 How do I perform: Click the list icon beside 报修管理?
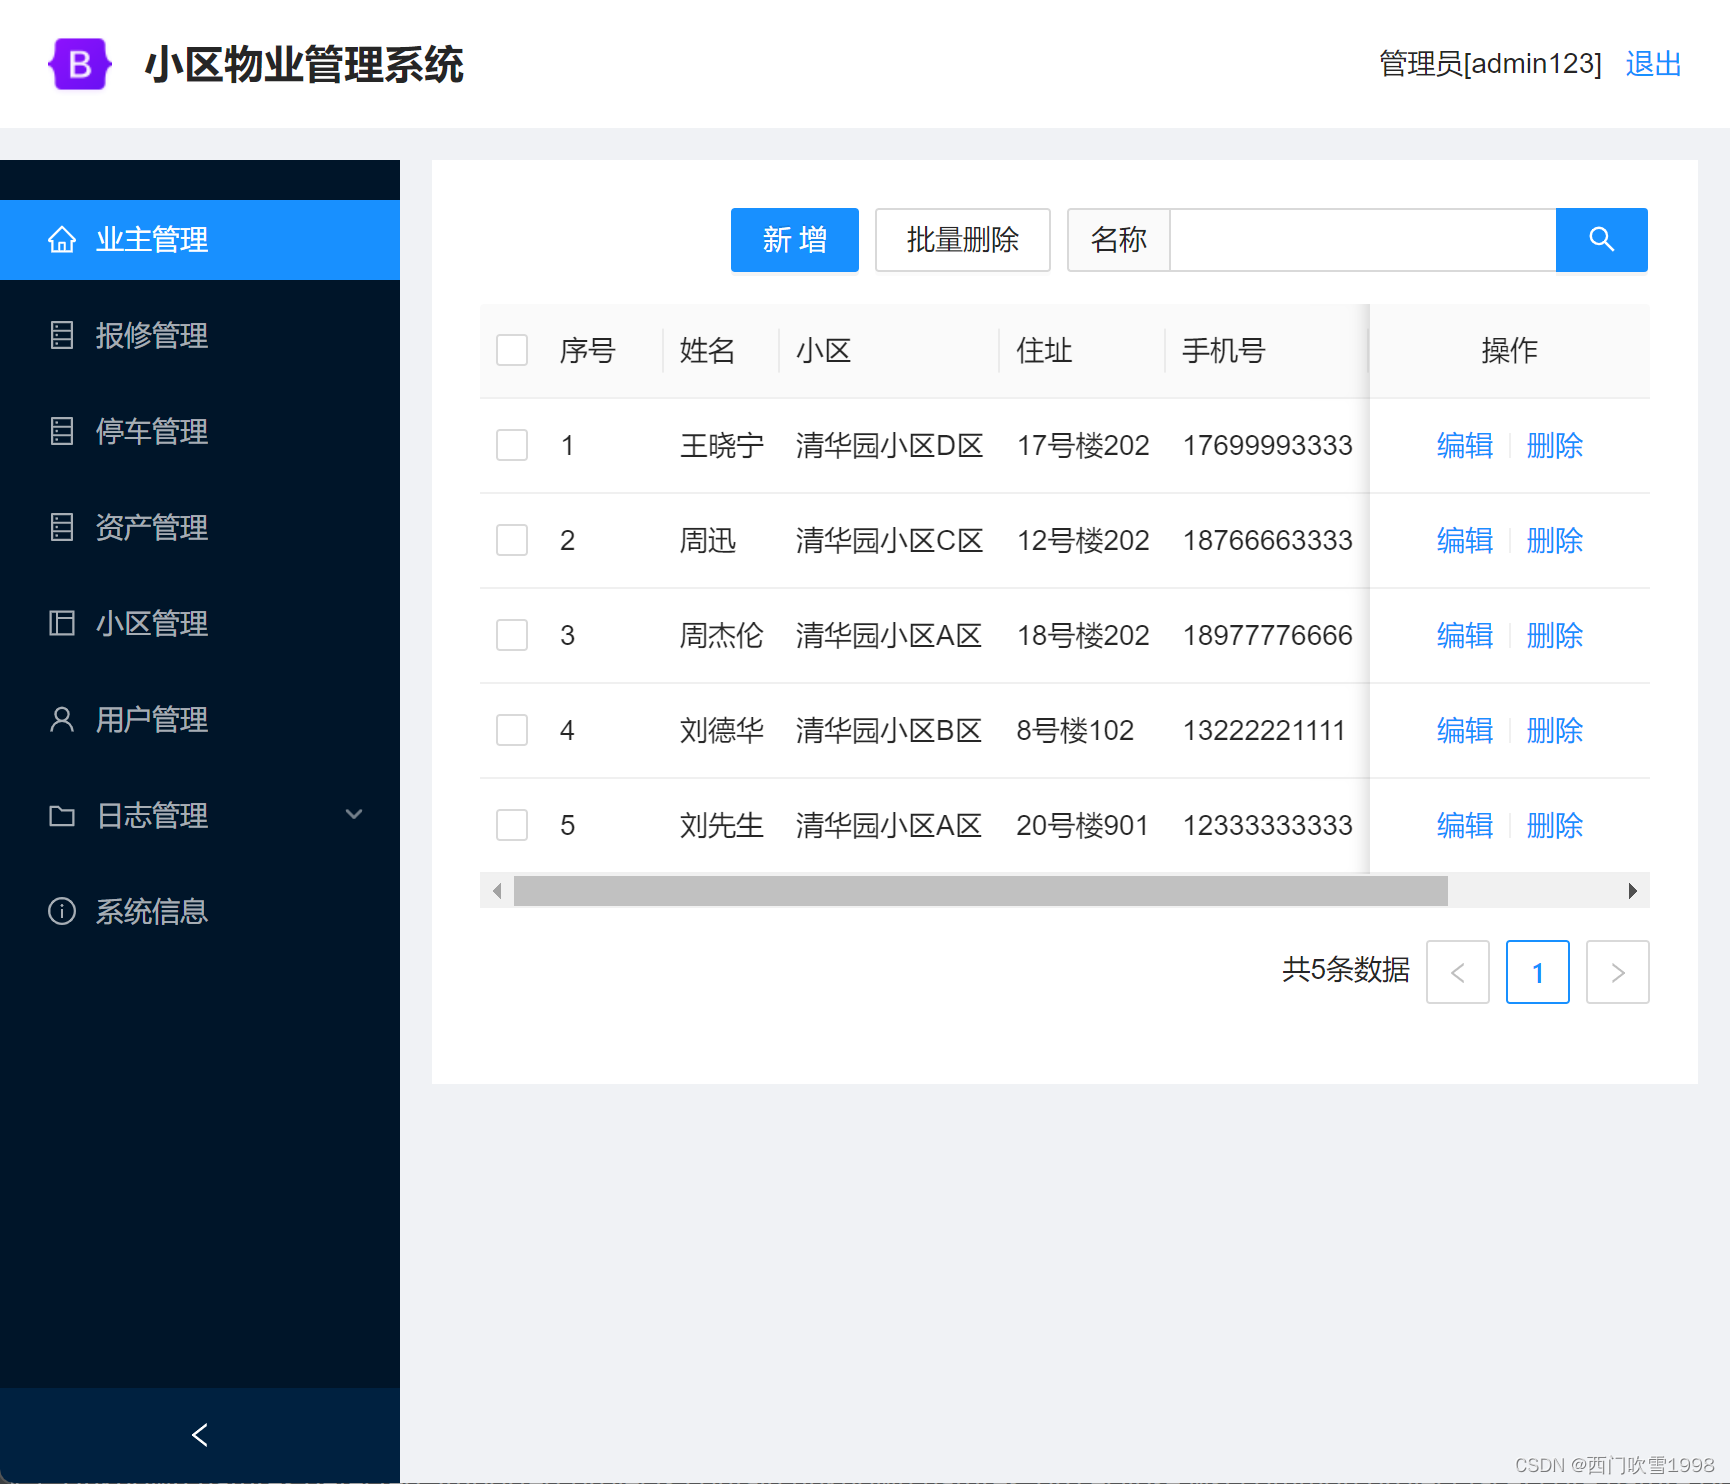tap(62, 335)
